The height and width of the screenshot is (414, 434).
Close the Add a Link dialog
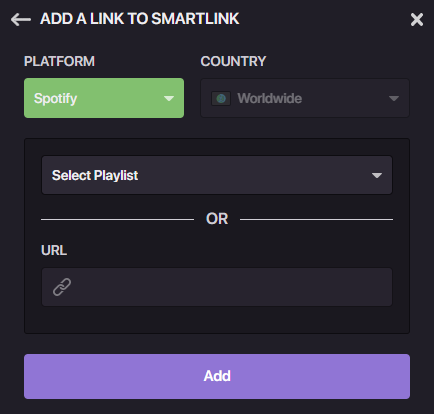pyautogui.click(x=417, y=20)
